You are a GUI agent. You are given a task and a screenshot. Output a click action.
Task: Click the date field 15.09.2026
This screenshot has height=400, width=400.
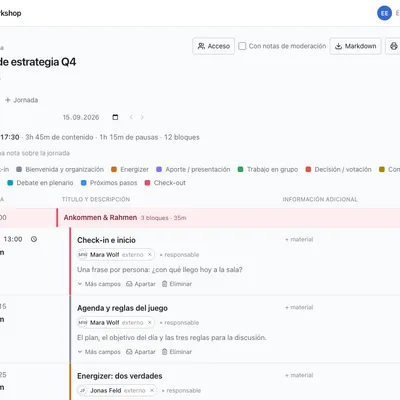(x=81, y=117)
